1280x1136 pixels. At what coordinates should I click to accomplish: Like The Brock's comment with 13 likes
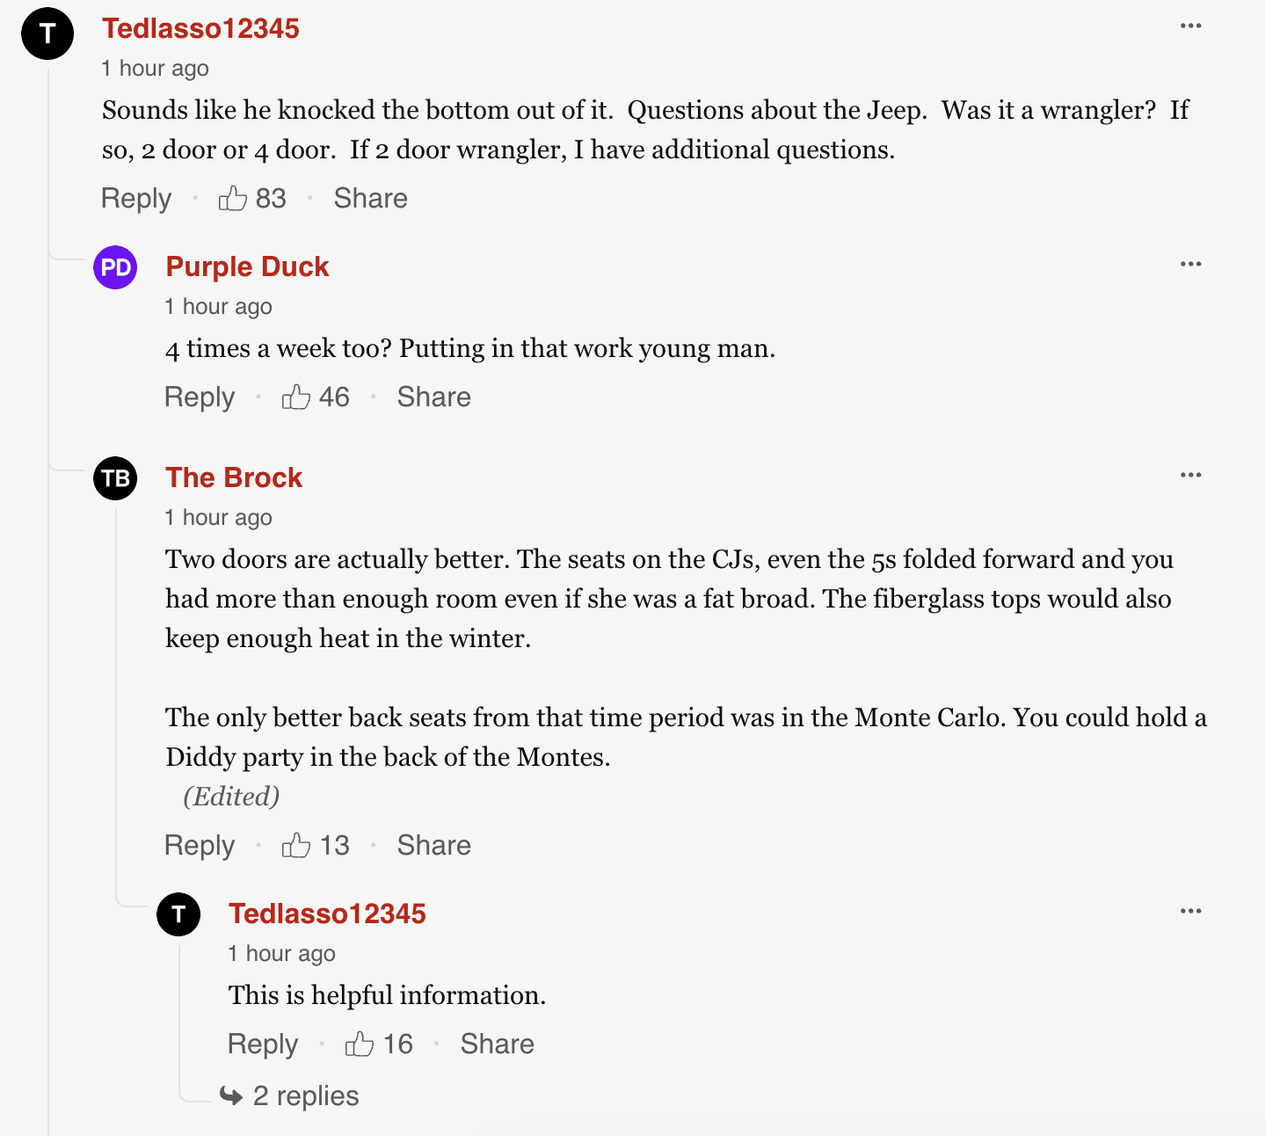click(296, 845)
